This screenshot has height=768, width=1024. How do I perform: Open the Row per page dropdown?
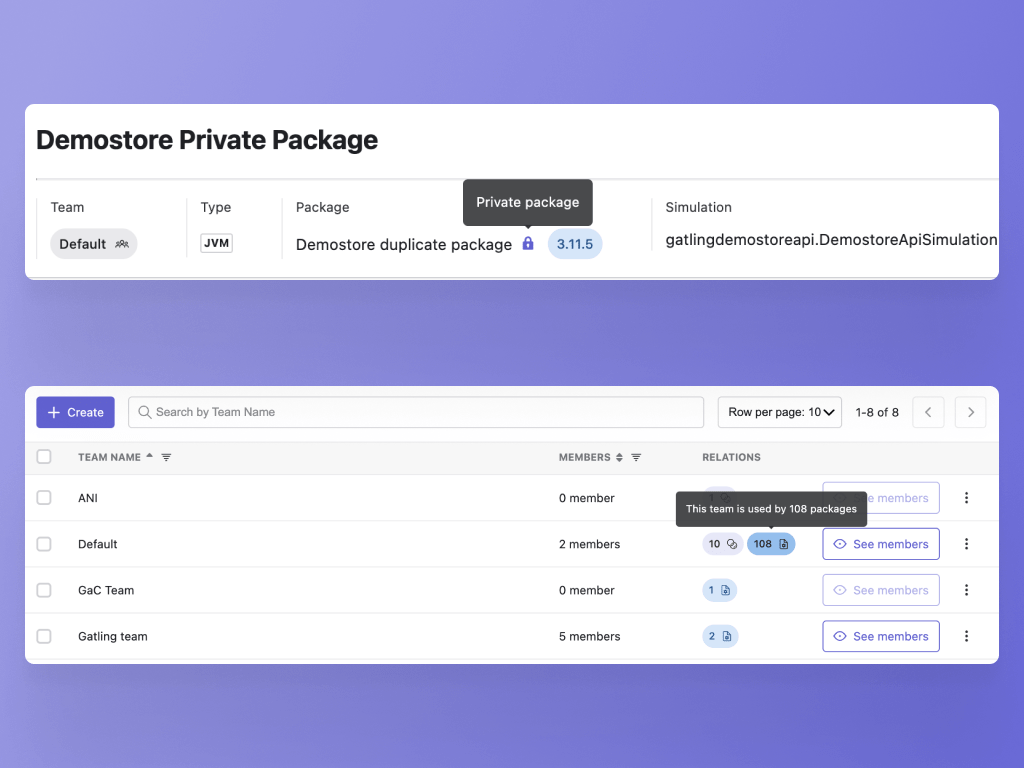click(x=780, y=412)
